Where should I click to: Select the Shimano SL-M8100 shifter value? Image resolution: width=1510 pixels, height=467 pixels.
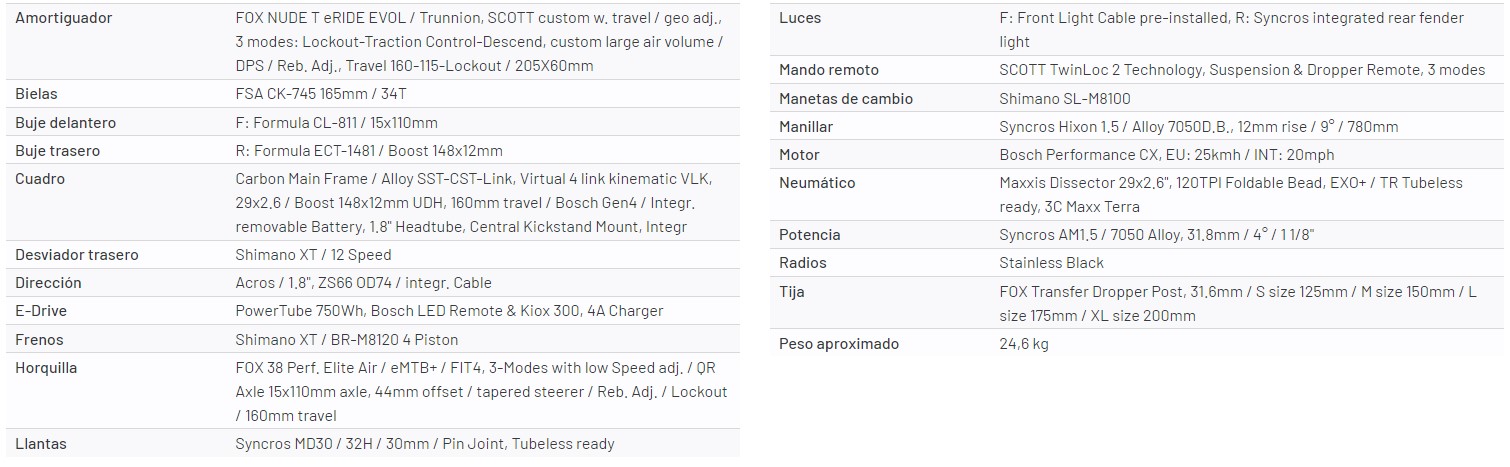click(x=1065, y=99)
